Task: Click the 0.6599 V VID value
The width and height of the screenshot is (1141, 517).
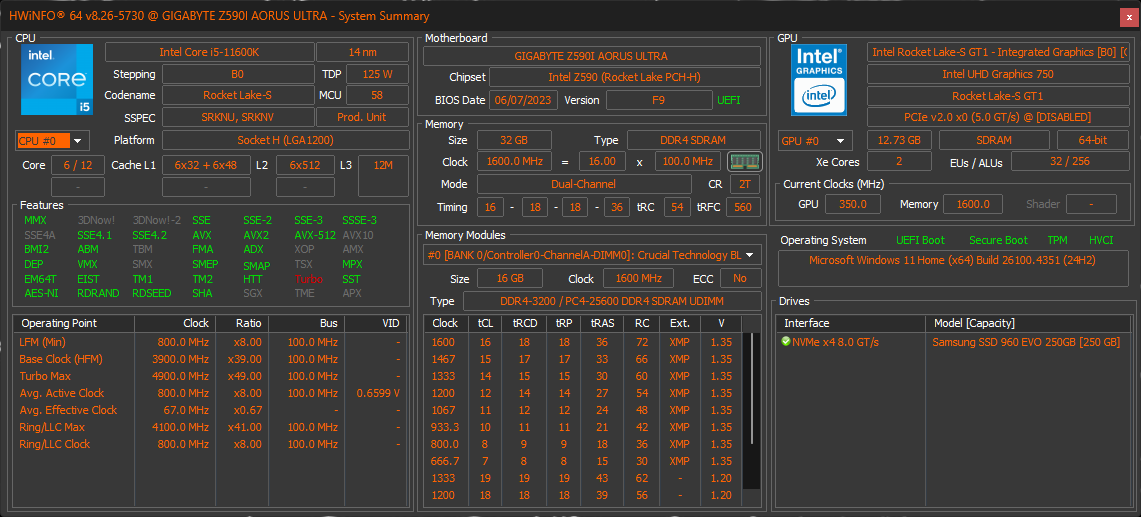Action: tap(378, 393)
